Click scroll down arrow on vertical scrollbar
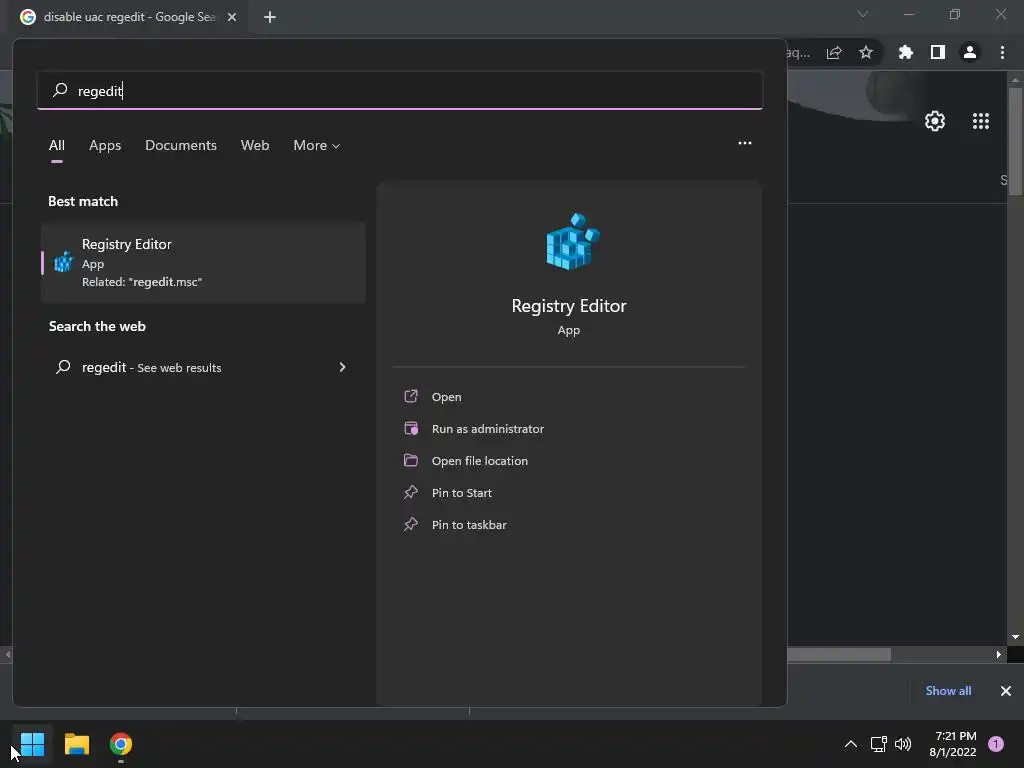 pyautogui.click(x=1015, y=637)
